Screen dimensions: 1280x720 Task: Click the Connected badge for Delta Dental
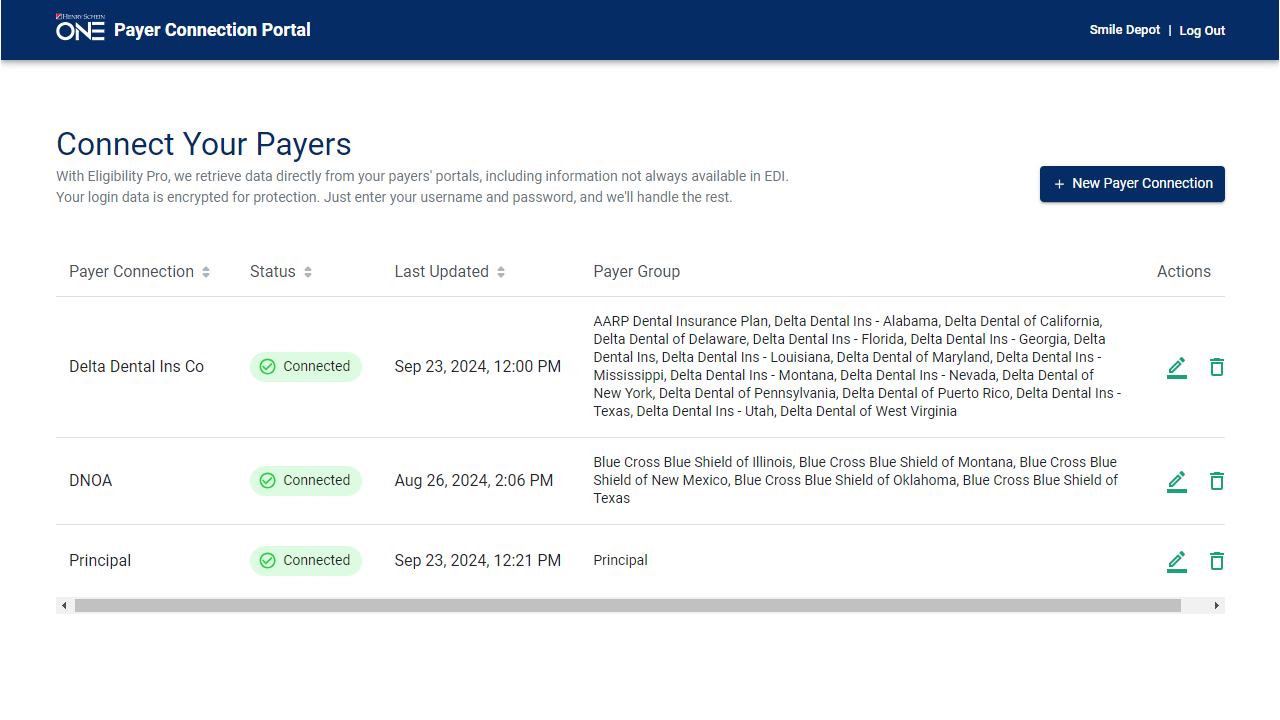coord(305,367)
